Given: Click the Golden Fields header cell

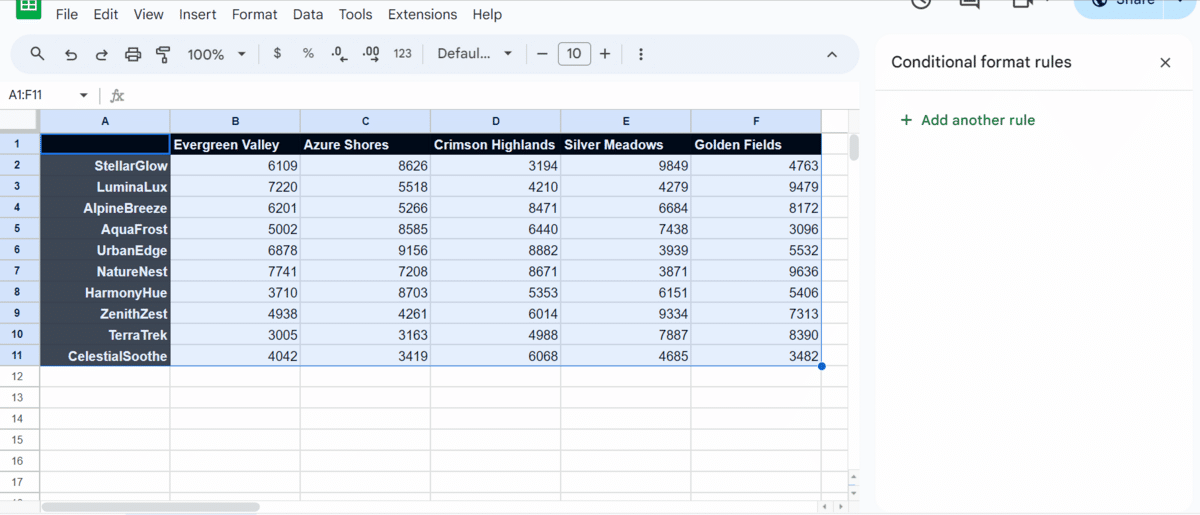Looking at the screenshot, I should 756,145.
